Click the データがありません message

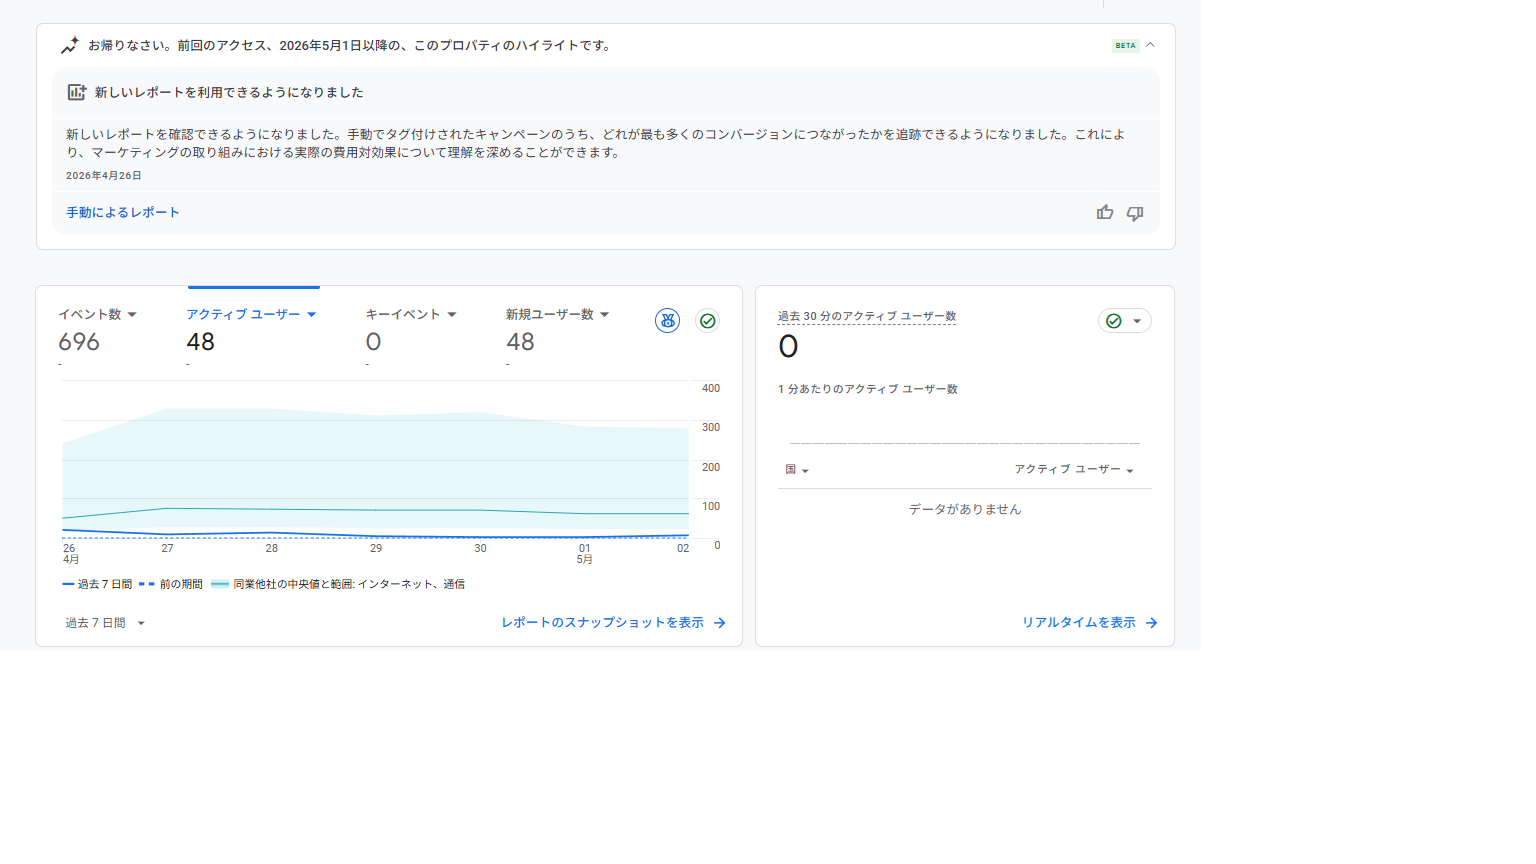(x=965, y=509)
